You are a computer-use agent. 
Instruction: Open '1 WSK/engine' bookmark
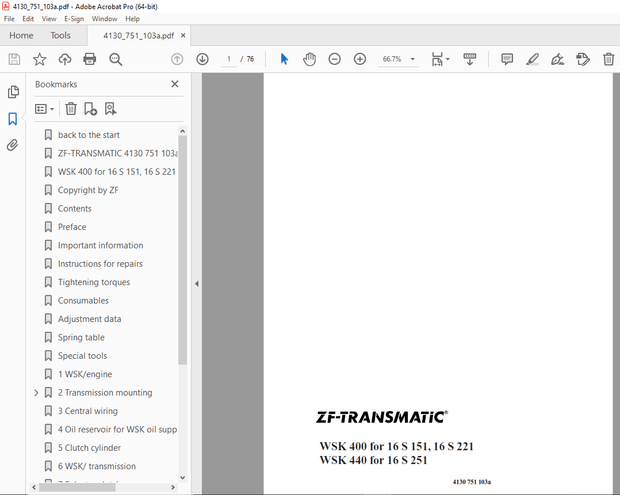click(85, 374)
